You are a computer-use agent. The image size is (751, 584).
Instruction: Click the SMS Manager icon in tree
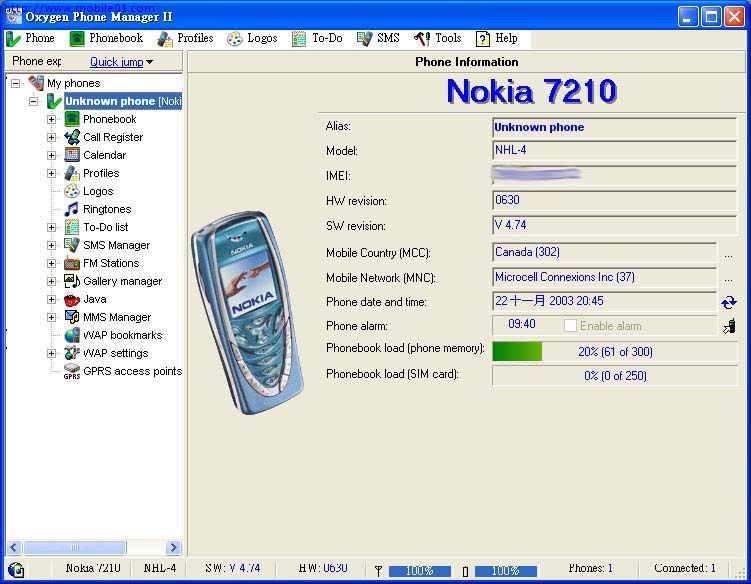coord(72,245)
